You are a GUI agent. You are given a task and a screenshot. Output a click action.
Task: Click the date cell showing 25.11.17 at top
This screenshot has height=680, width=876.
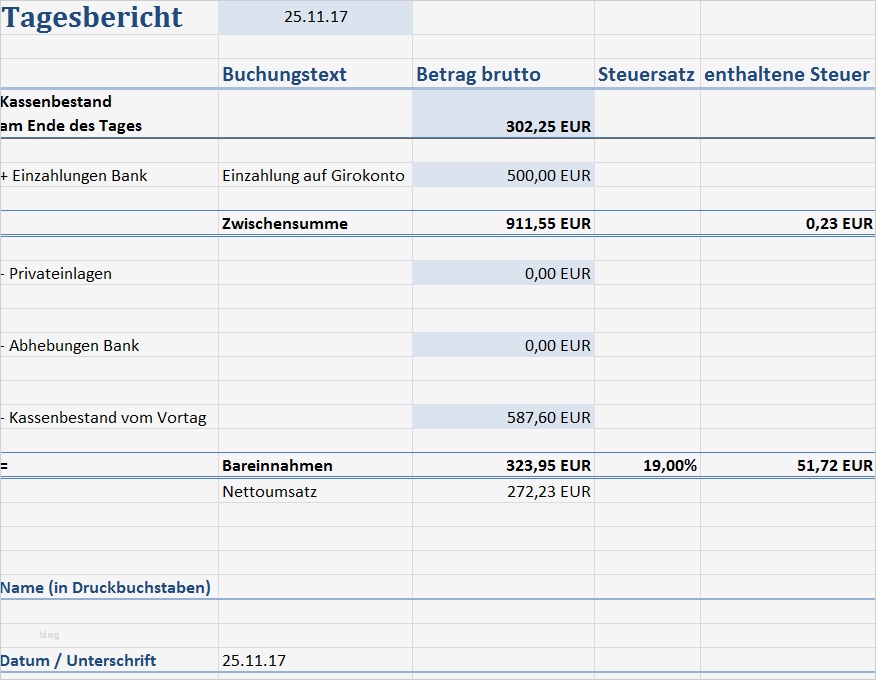313,17
